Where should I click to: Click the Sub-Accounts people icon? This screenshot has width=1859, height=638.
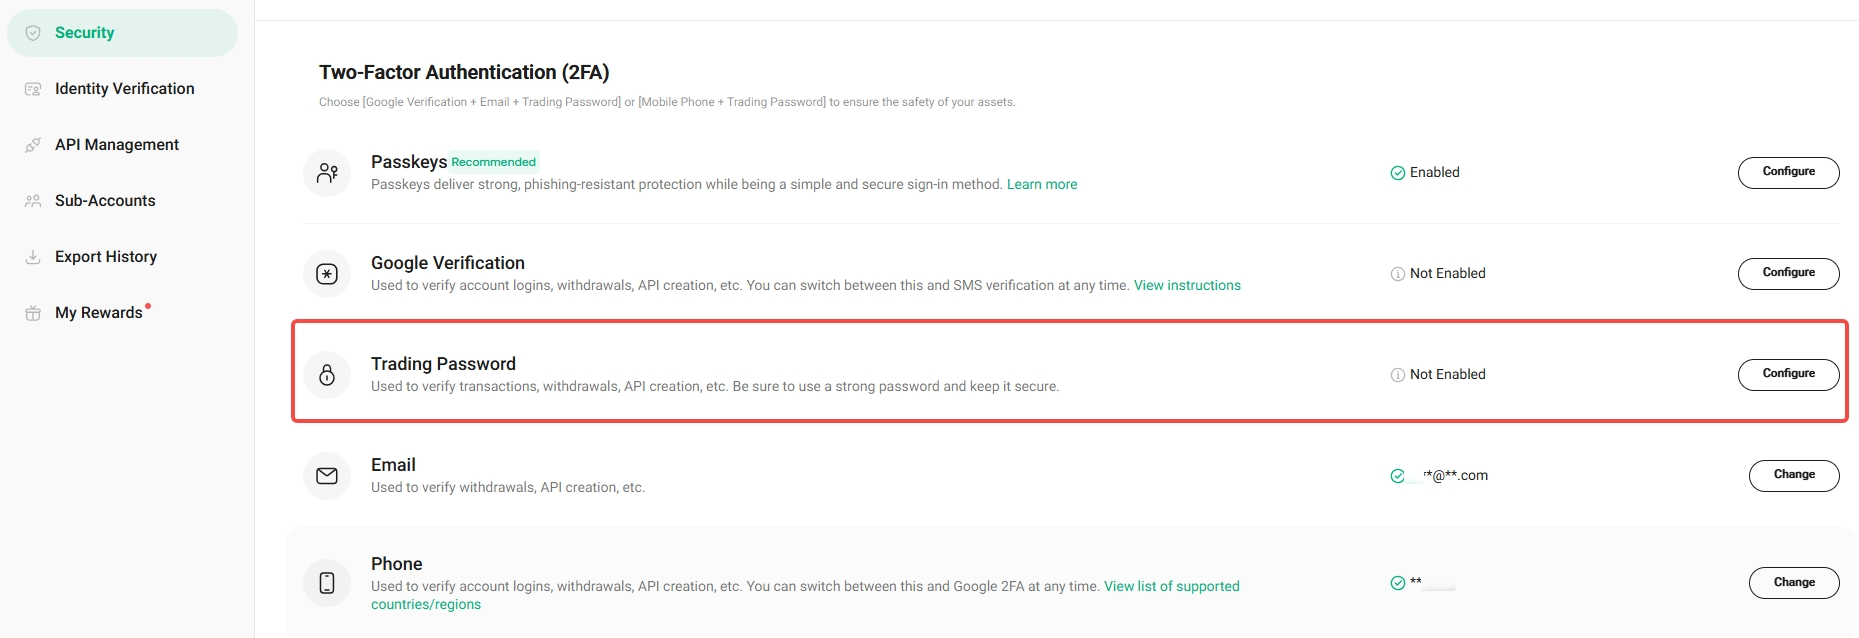coord(33,201)
